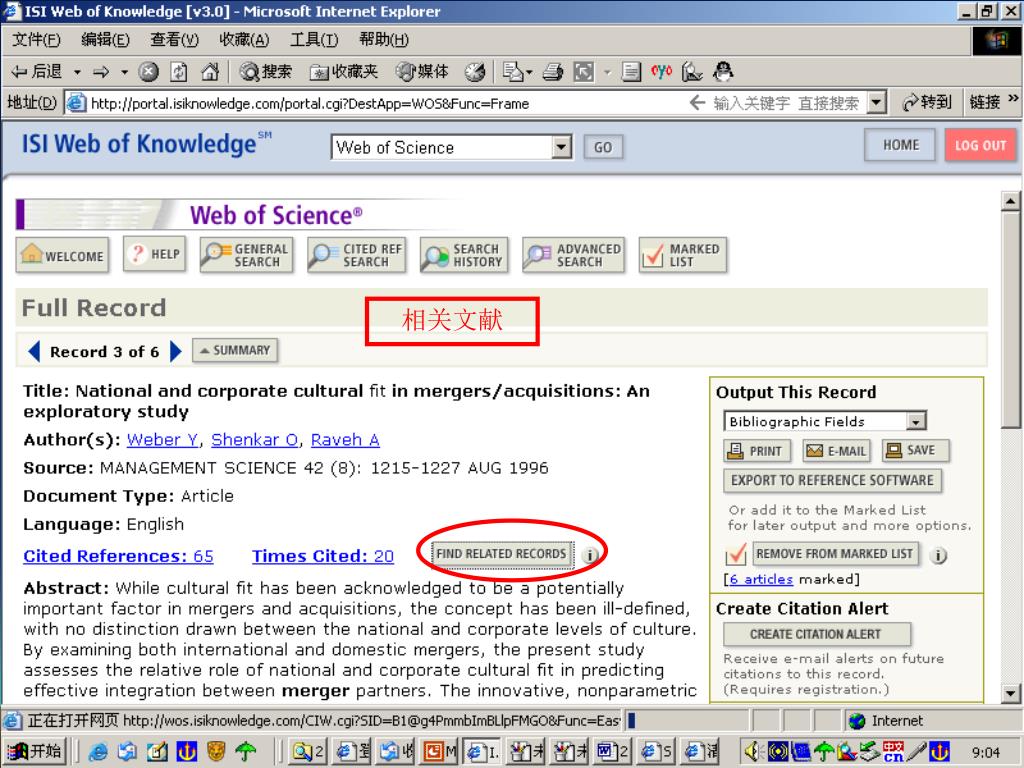Image resolution: width=1024 pixels, height=768 pixels.
Task: Open the 6 articles marked link
Action: (761, 579)
